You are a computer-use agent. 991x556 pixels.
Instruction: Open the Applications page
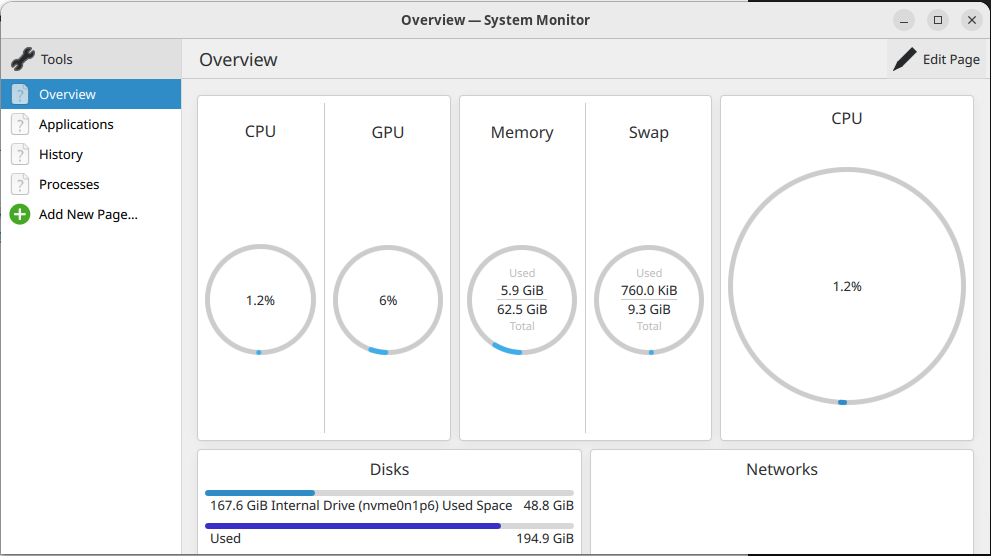[76, 124]
